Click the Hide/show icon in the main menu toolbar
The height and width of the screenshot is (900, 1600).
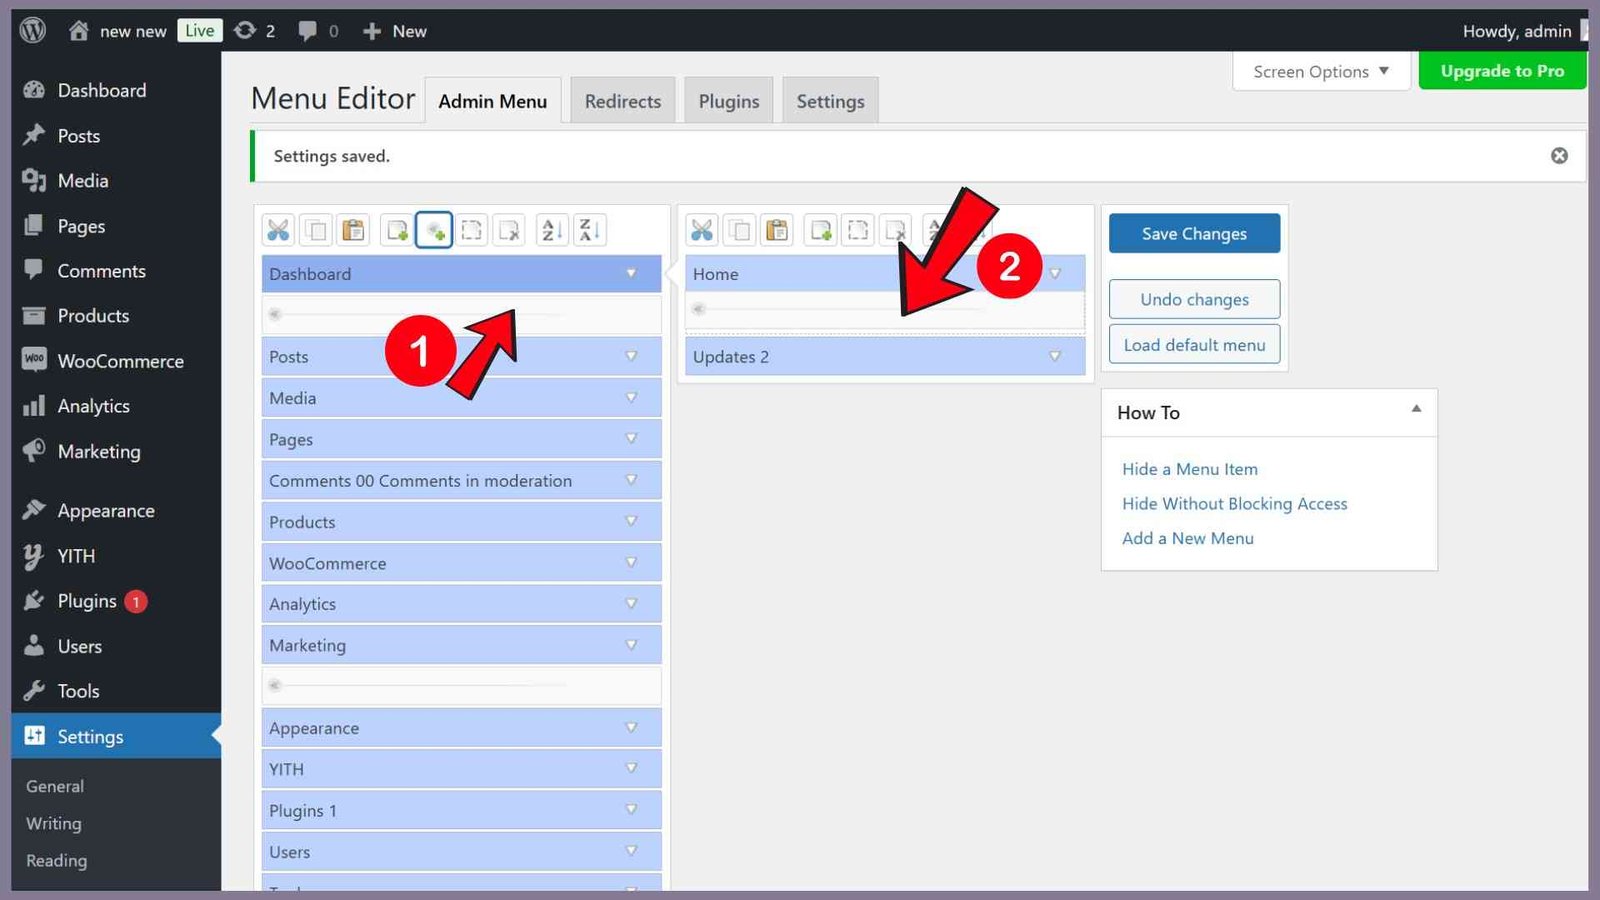tap(472, 231)
